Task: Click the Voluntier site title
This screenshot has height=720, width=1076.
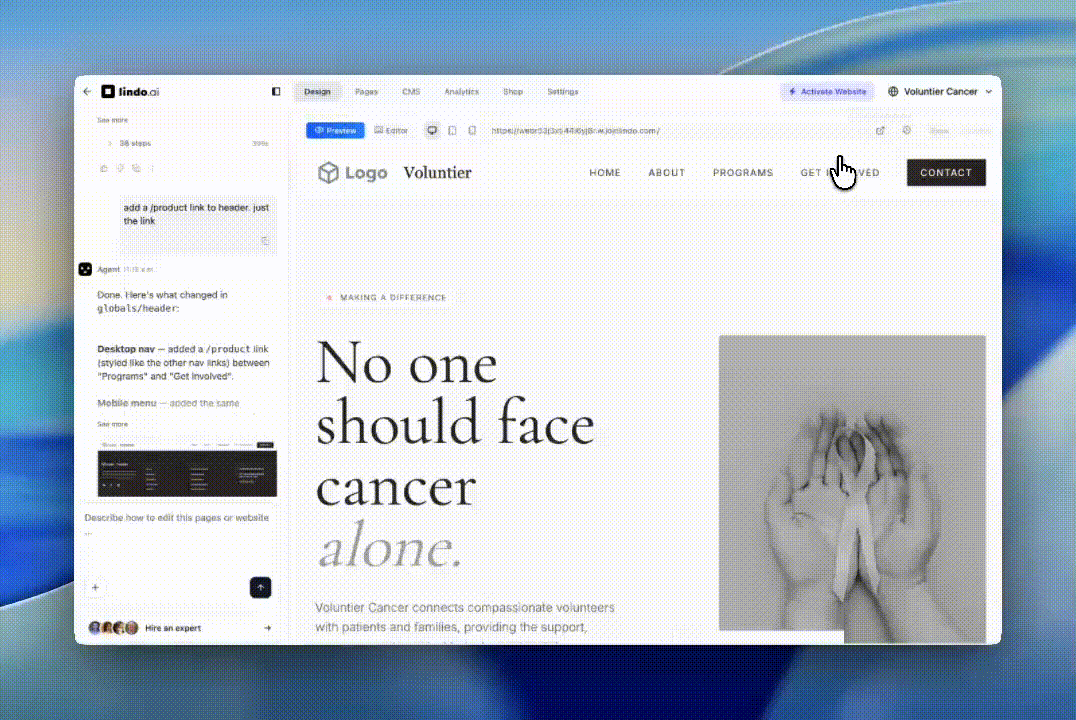Action: click(437, 172)
